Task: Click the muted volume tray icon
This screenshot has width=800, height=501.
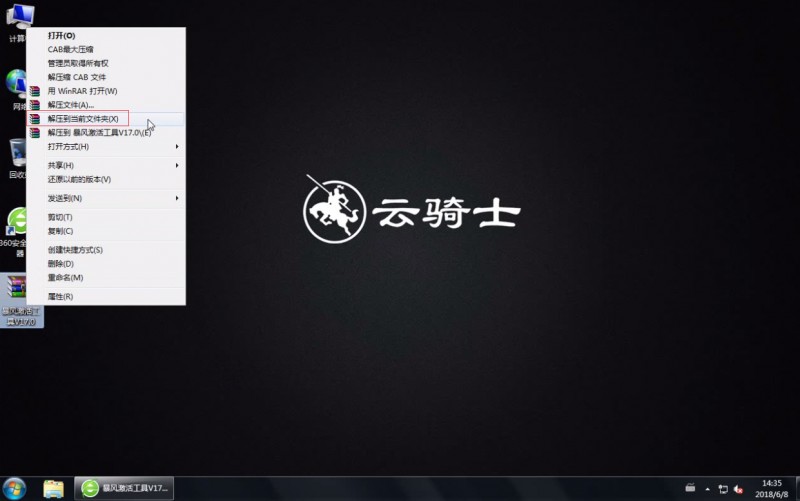Action: (x=738, y=489)
